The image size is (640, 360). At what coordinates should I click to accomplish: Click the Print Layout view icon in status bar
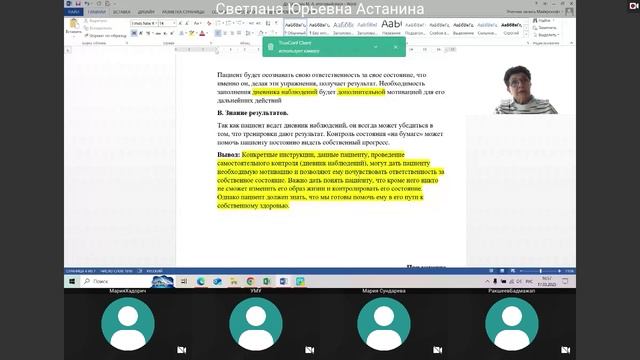(x=502, y=271)
